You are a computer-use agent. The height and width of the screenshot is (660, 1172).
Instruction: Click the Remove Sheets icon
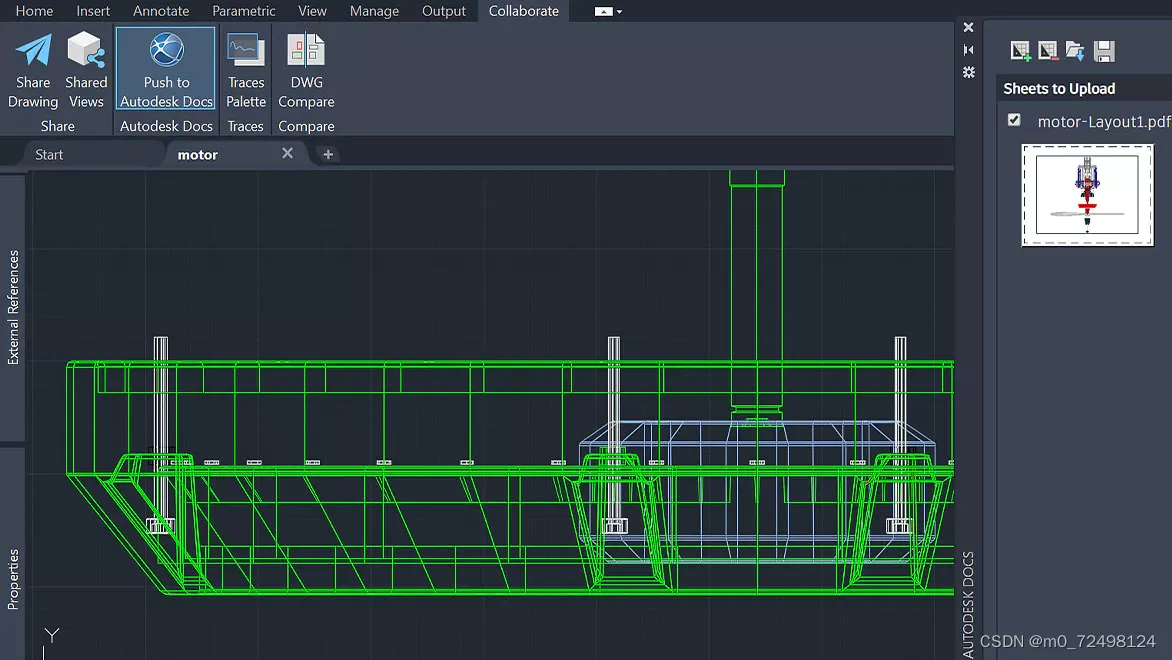(x=1048, y=51)
